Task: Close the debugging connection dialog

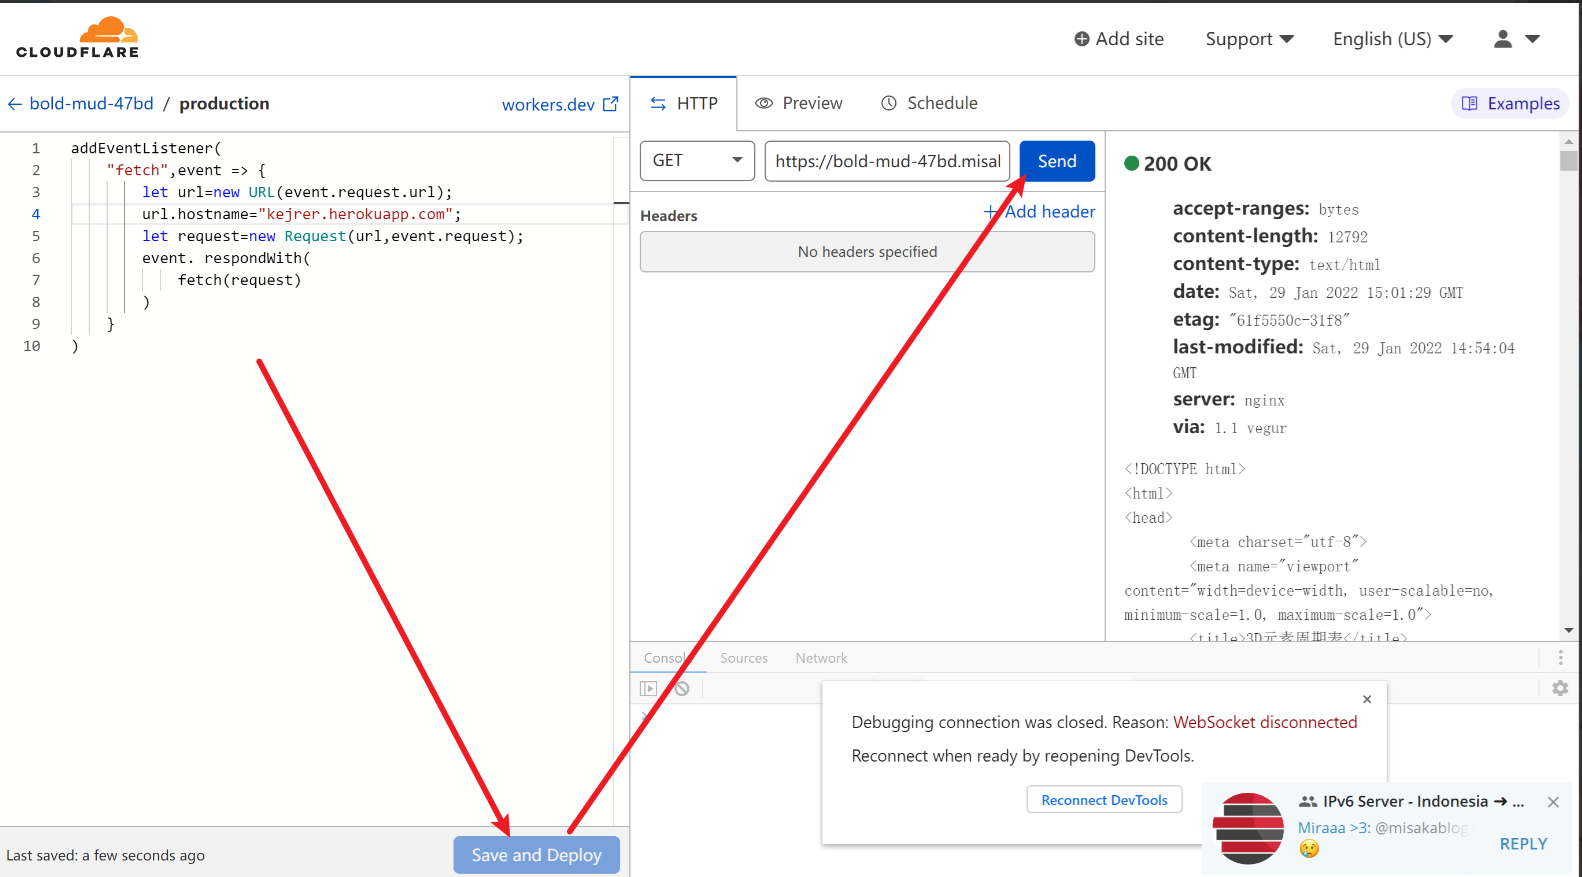Action: tap(1367, 699)
